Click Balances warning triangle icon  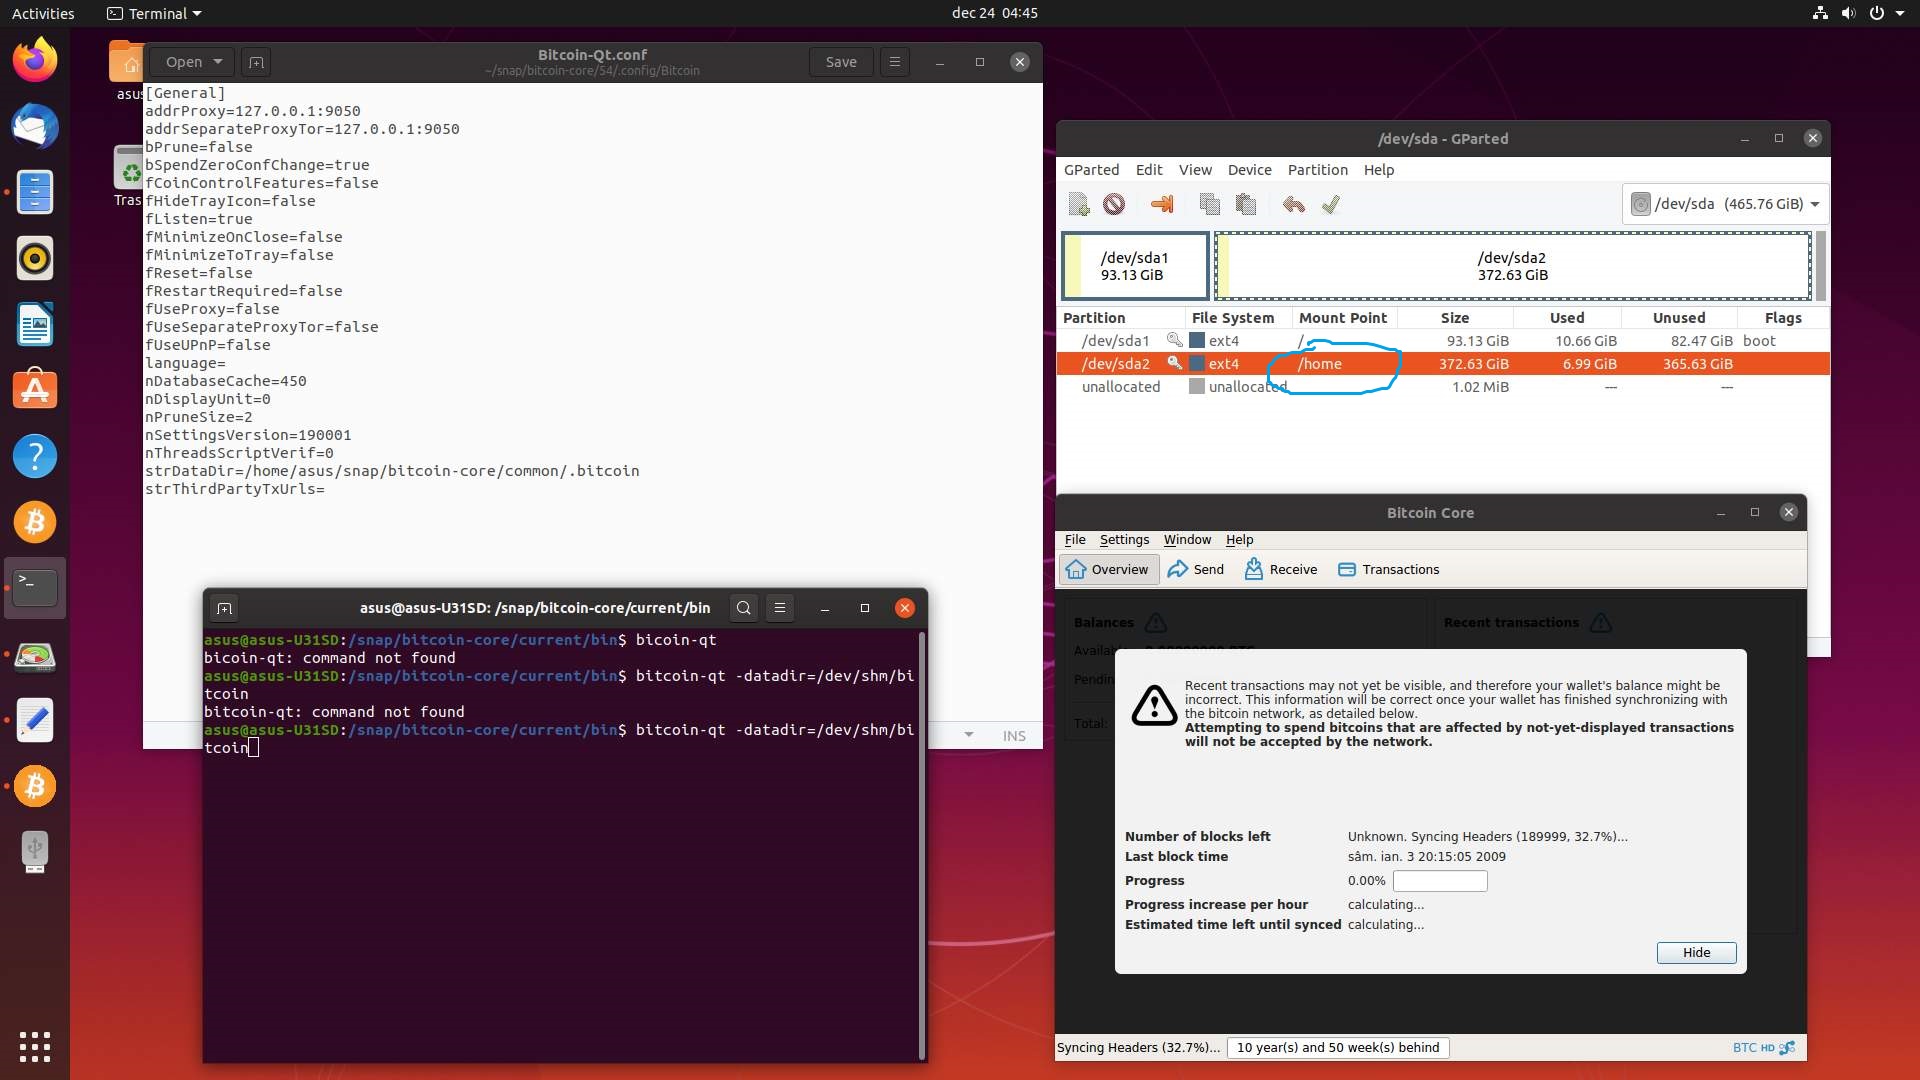tap(1155, 623)
